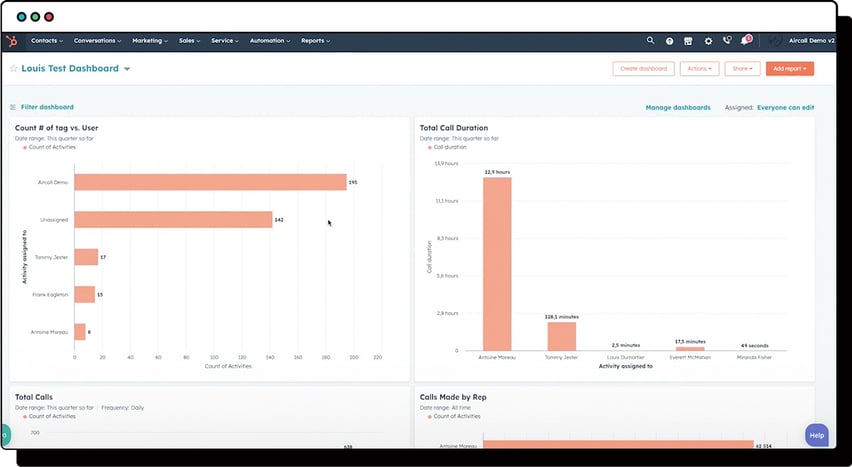This screenshot has height=467, width=852.
Task: Click the Total Call Duration report title
Action: 454,128
